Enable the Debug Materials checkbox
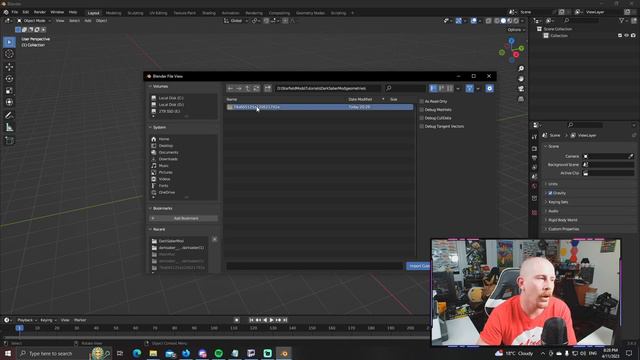The image size is (640, 360). coord(422,110)
